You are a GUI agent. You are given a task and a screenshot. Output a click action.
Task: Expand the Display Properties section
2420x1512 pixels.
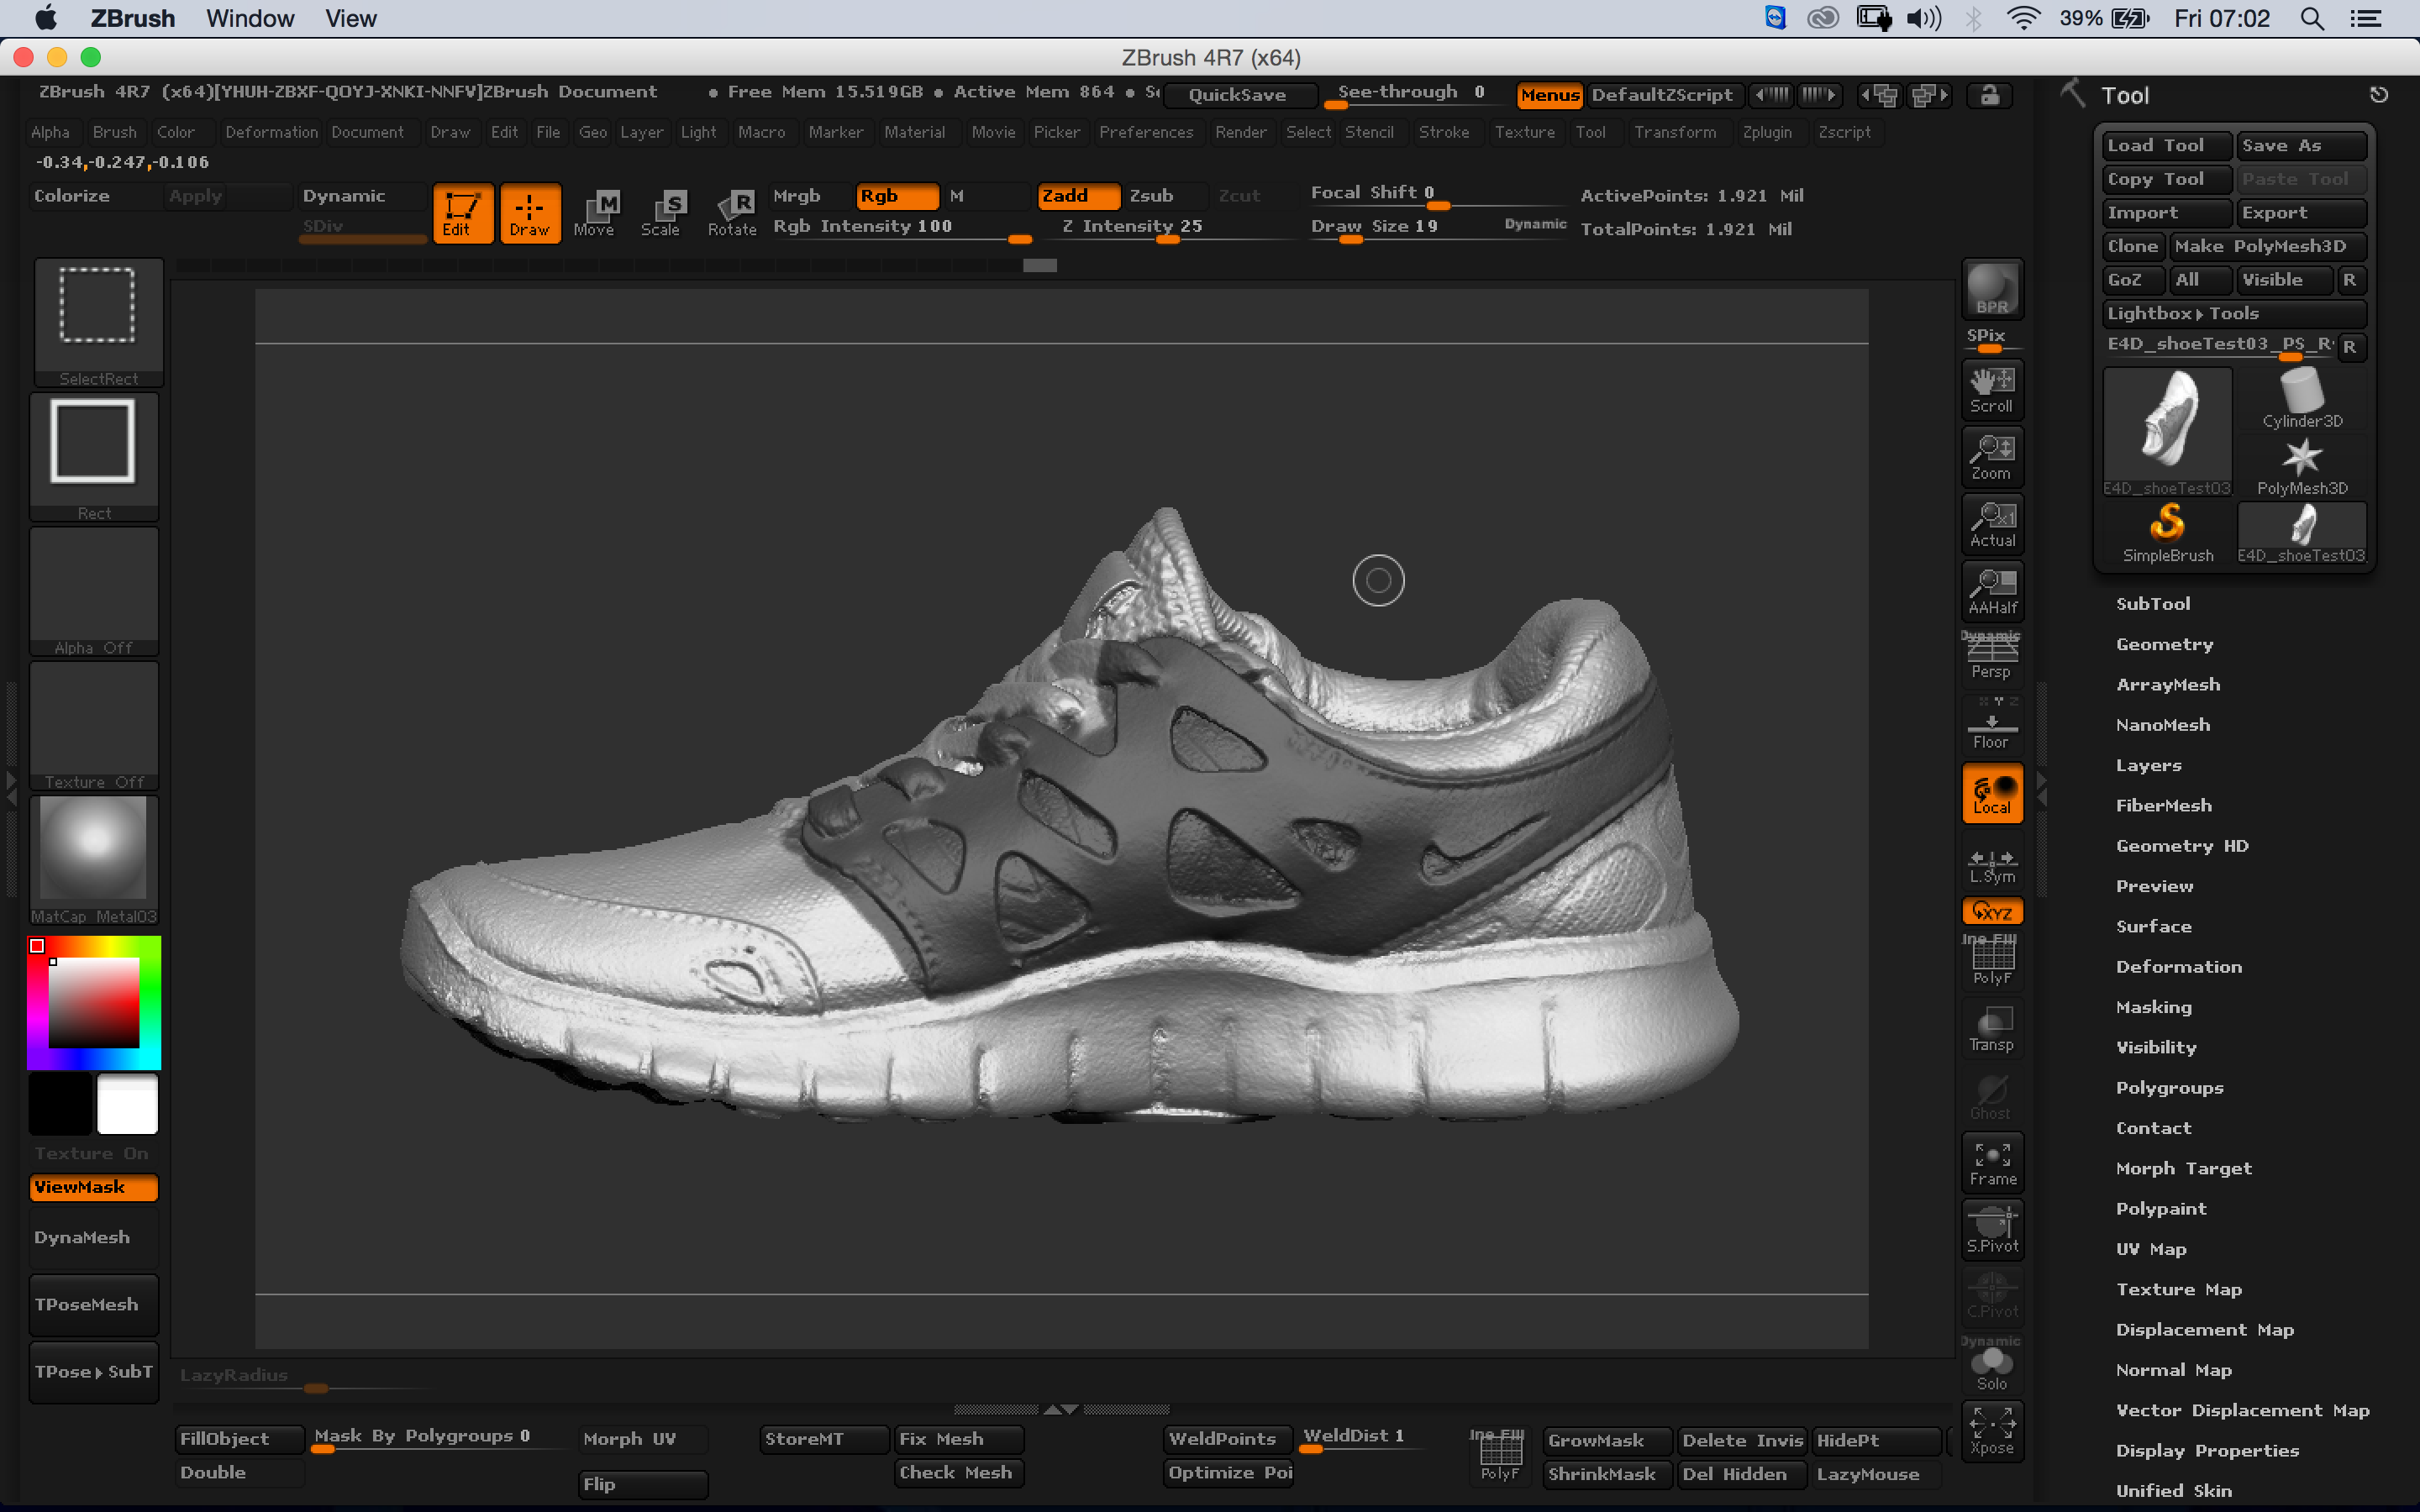(2208, 1450)
